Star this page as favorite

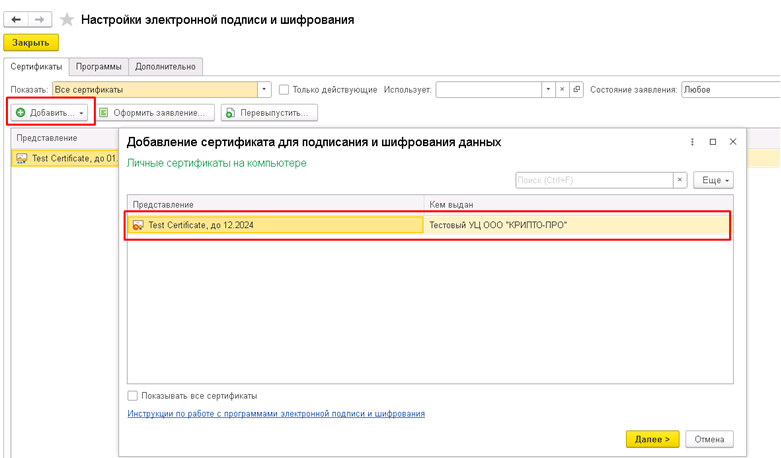[67, 19]
